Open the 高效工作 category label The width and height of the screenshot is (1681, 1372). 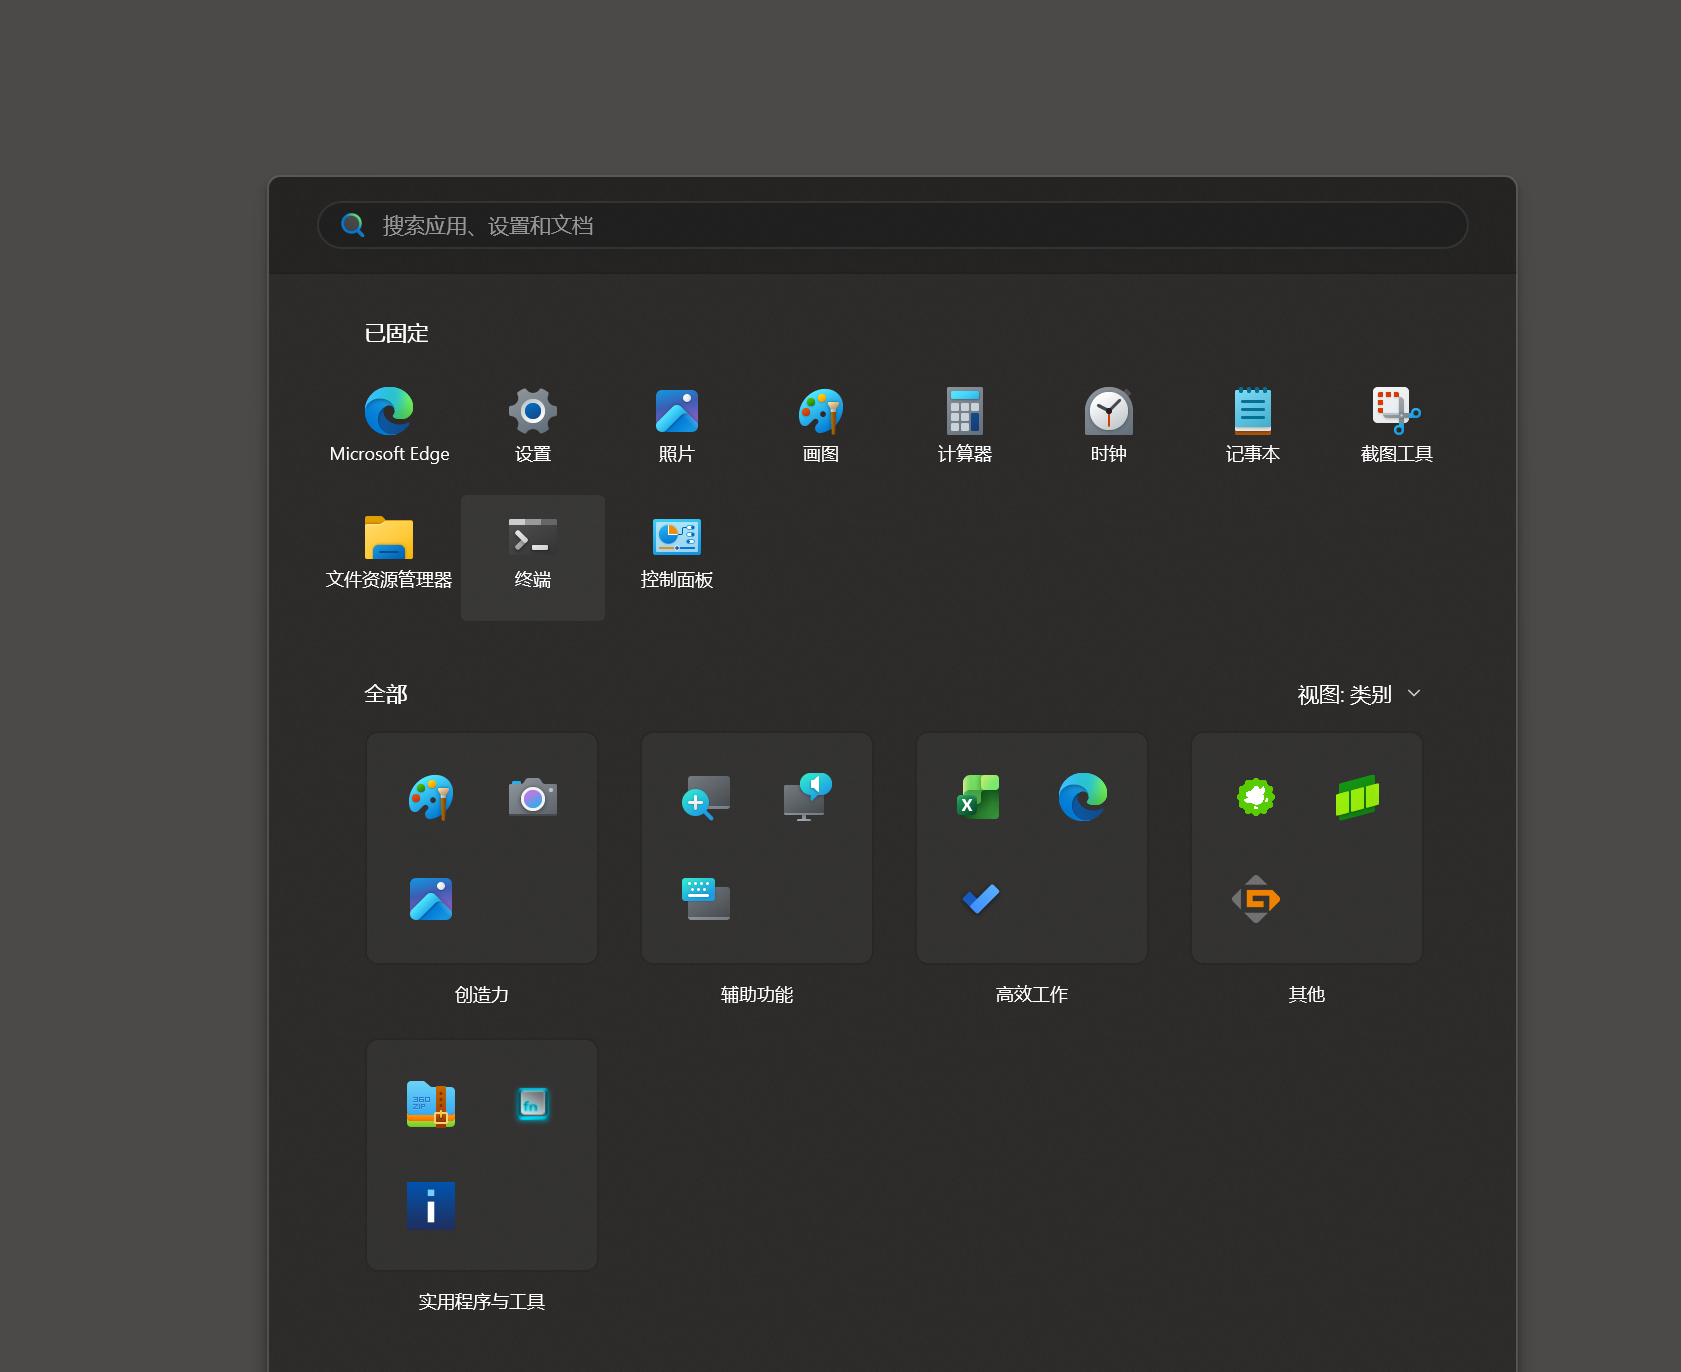click(1032, 995)
